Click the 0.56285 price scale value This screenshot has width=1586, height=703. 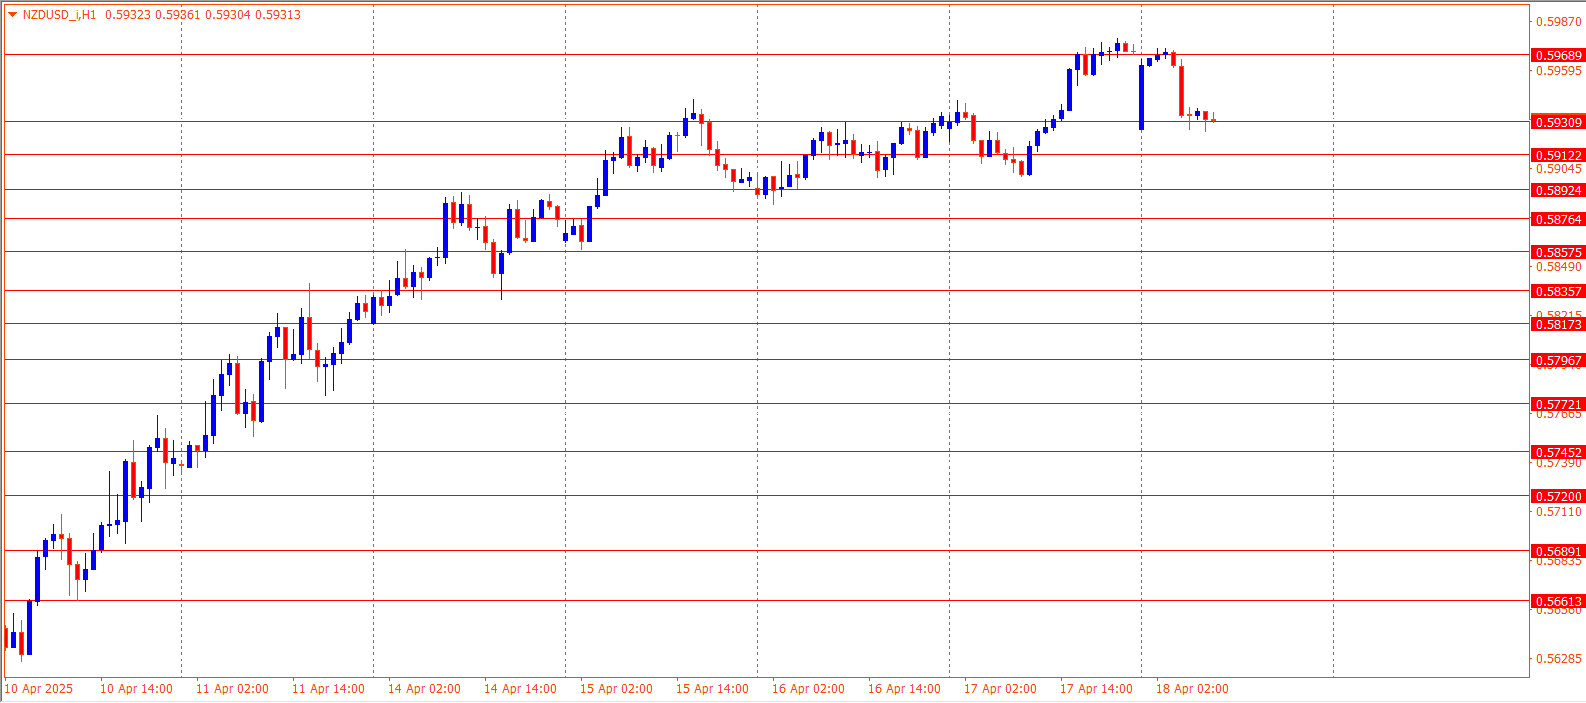(1559, 658)
